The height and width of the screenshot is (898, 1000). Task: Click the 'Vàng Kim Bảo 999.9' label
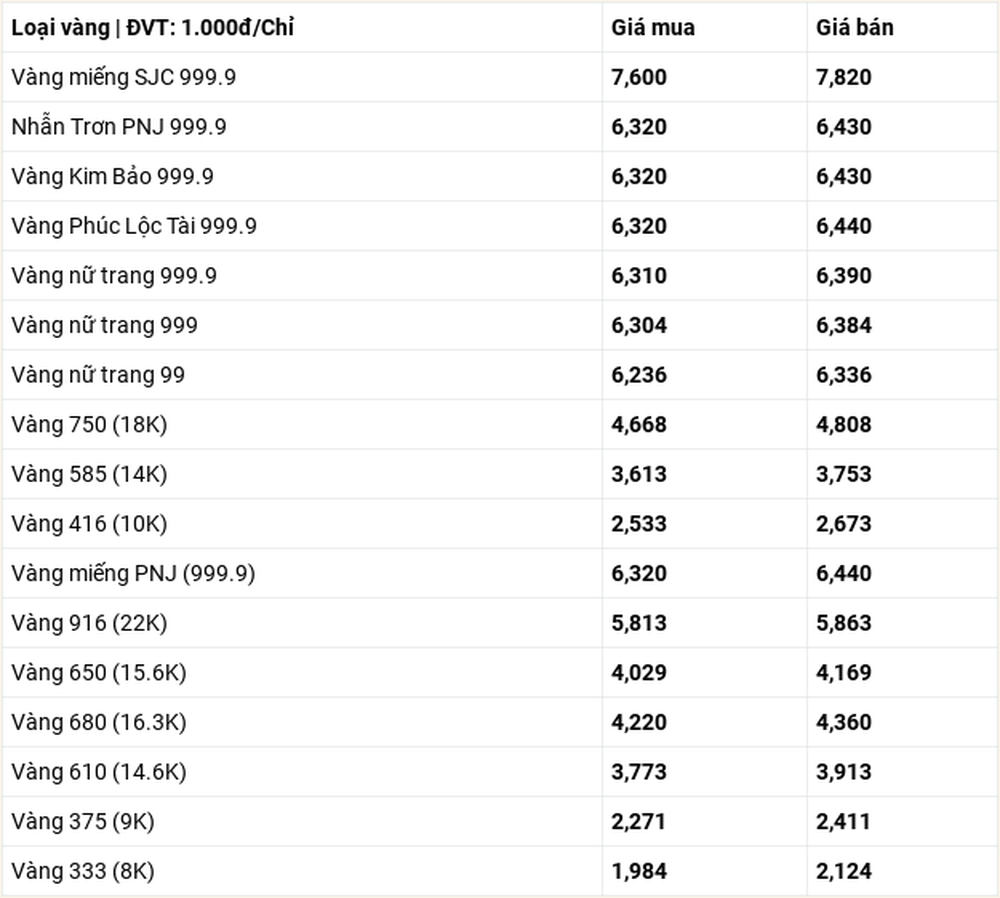pyautogui.click(x=113, y=177)
